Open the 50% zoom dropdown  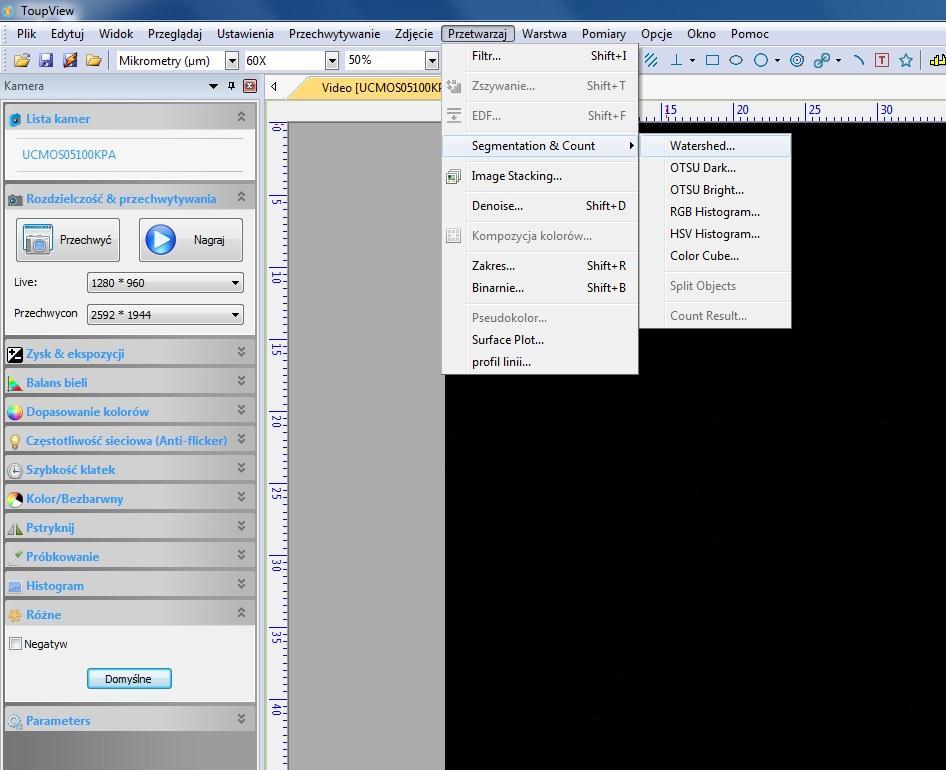432,60
